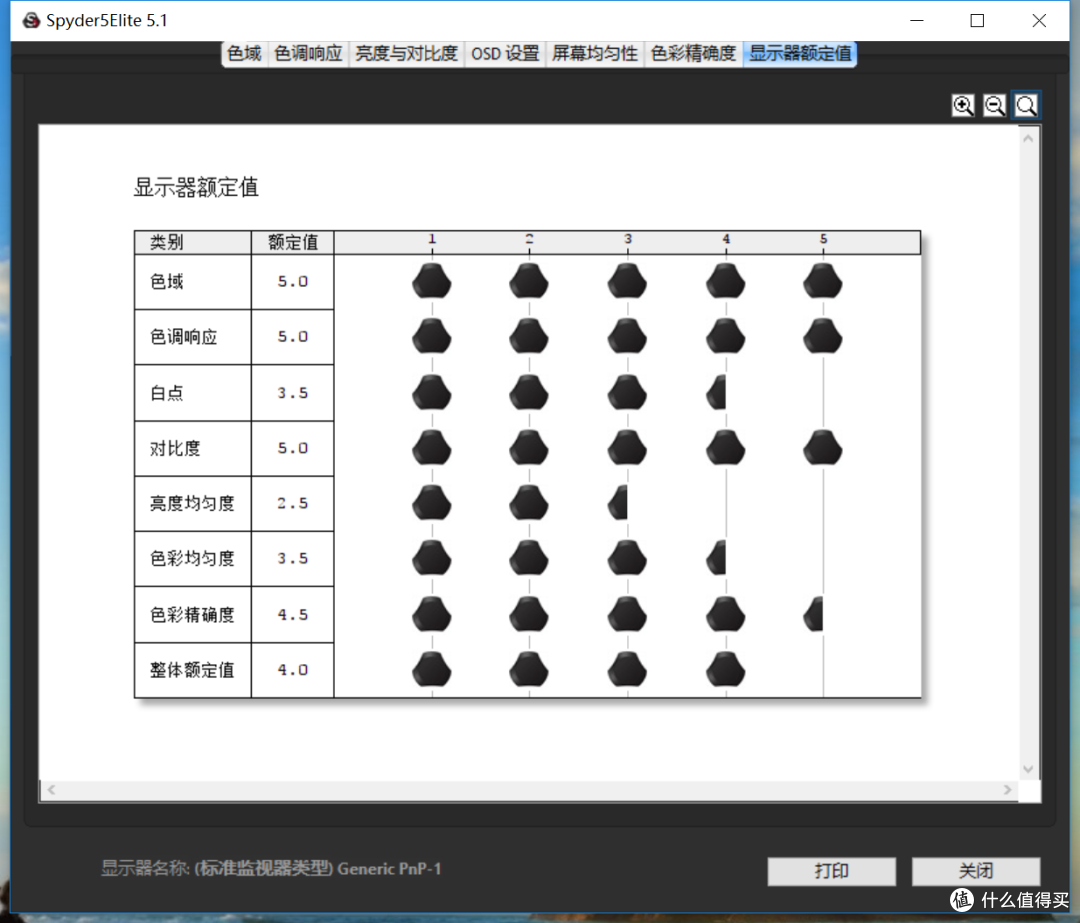The height and width of the screenshot is (923, 1080).
Task: Switch to the OSD 设置 tab
Action: point(505,54)
